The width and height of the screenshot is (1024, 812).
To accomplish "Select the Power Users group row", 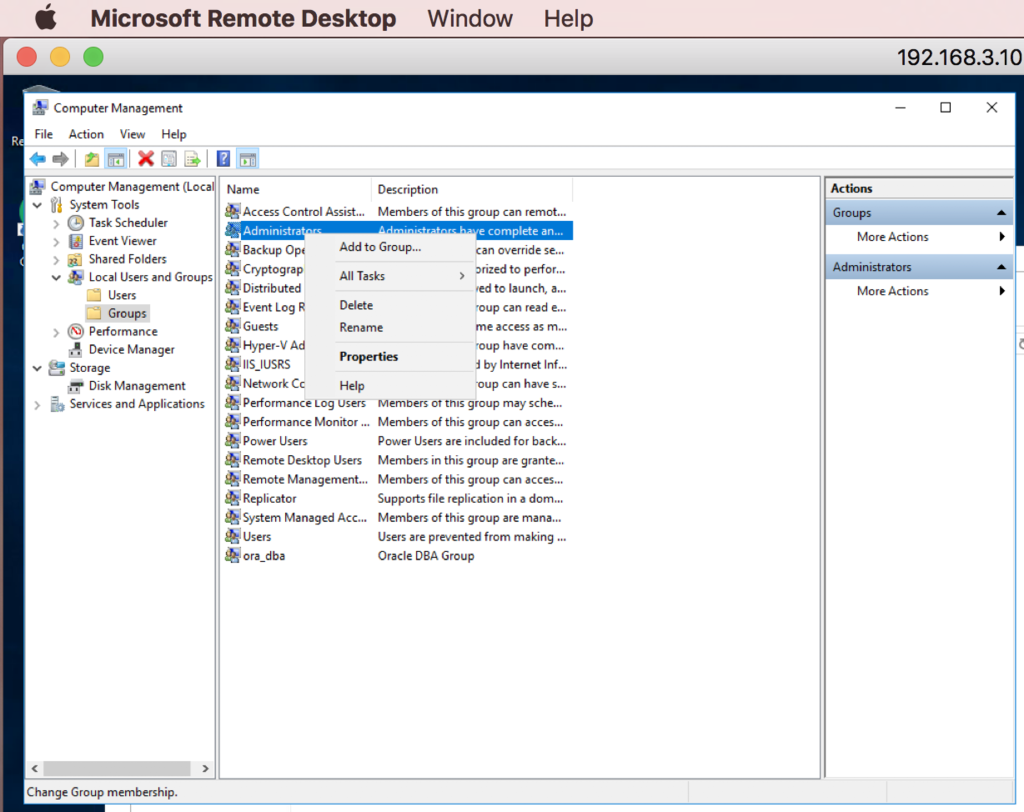I will (397, 441).
